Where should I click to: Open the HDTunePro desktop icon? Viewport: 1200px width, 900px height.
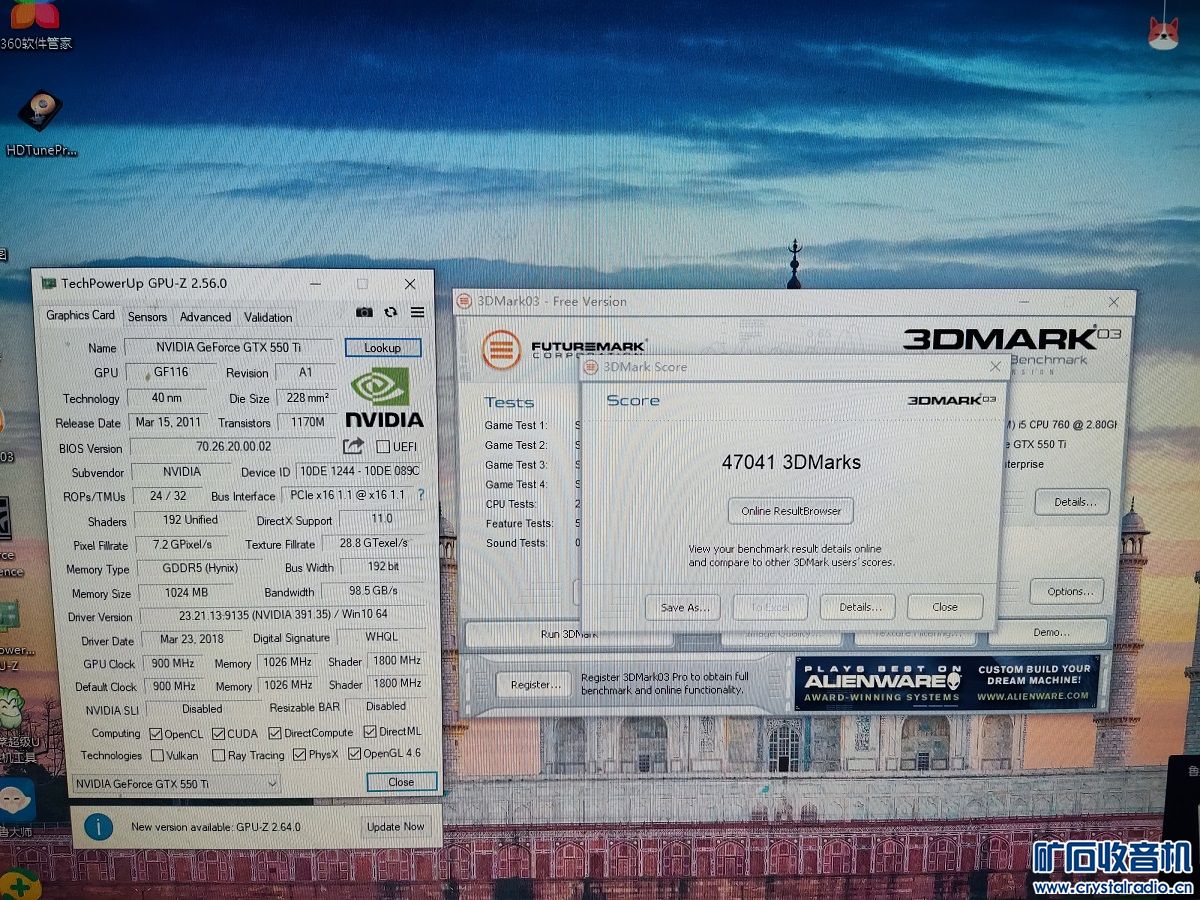tap(40, 124)
